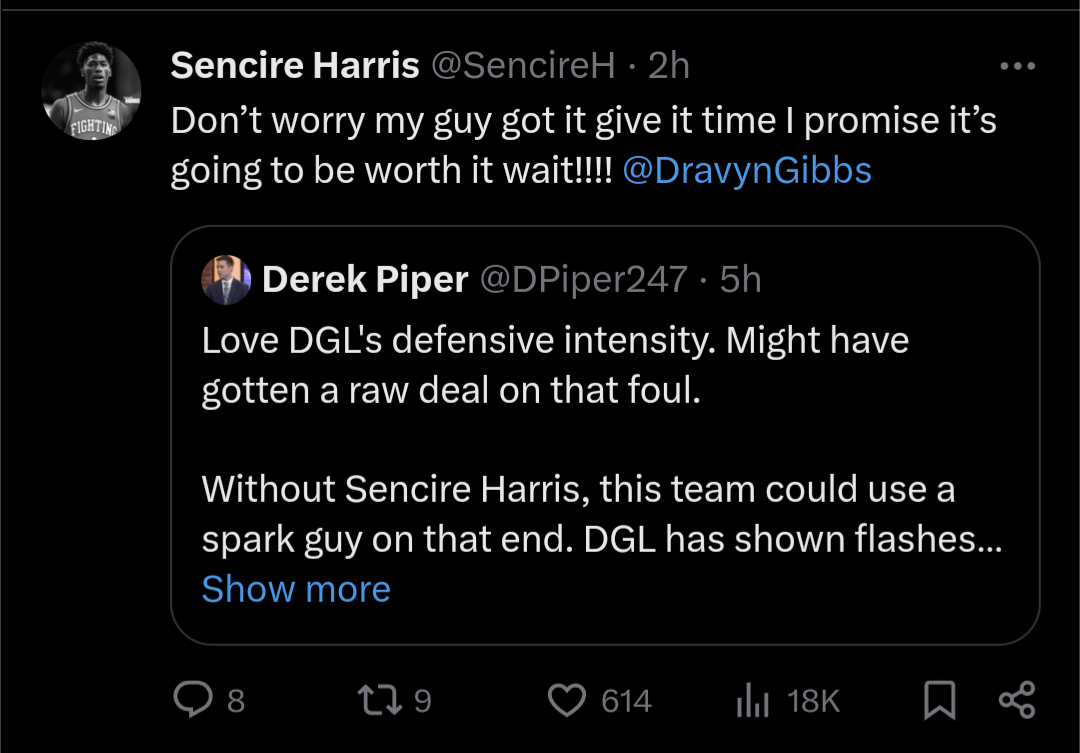Click the reply speech bubble icon
Viewport: 1080px width, 753px height.
191,700
